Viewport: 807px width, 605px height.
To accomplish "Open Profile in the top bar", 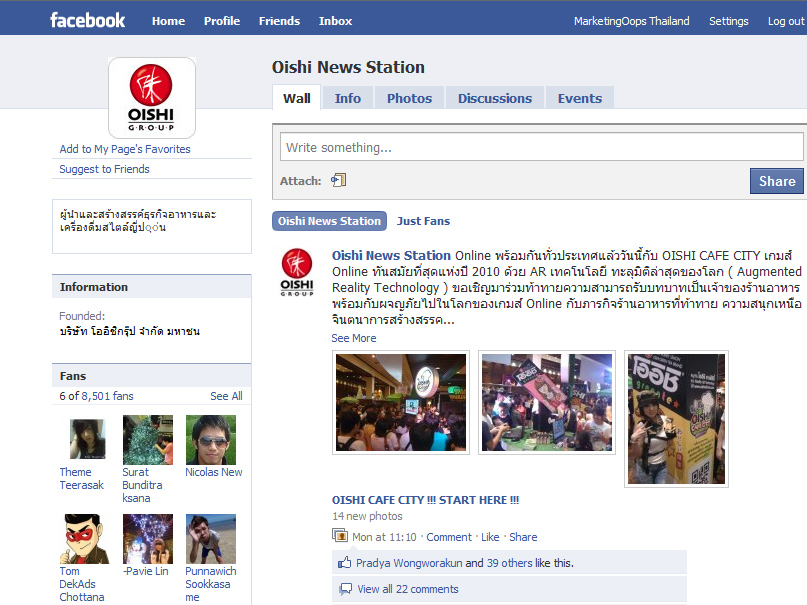I will pos(222,21).
